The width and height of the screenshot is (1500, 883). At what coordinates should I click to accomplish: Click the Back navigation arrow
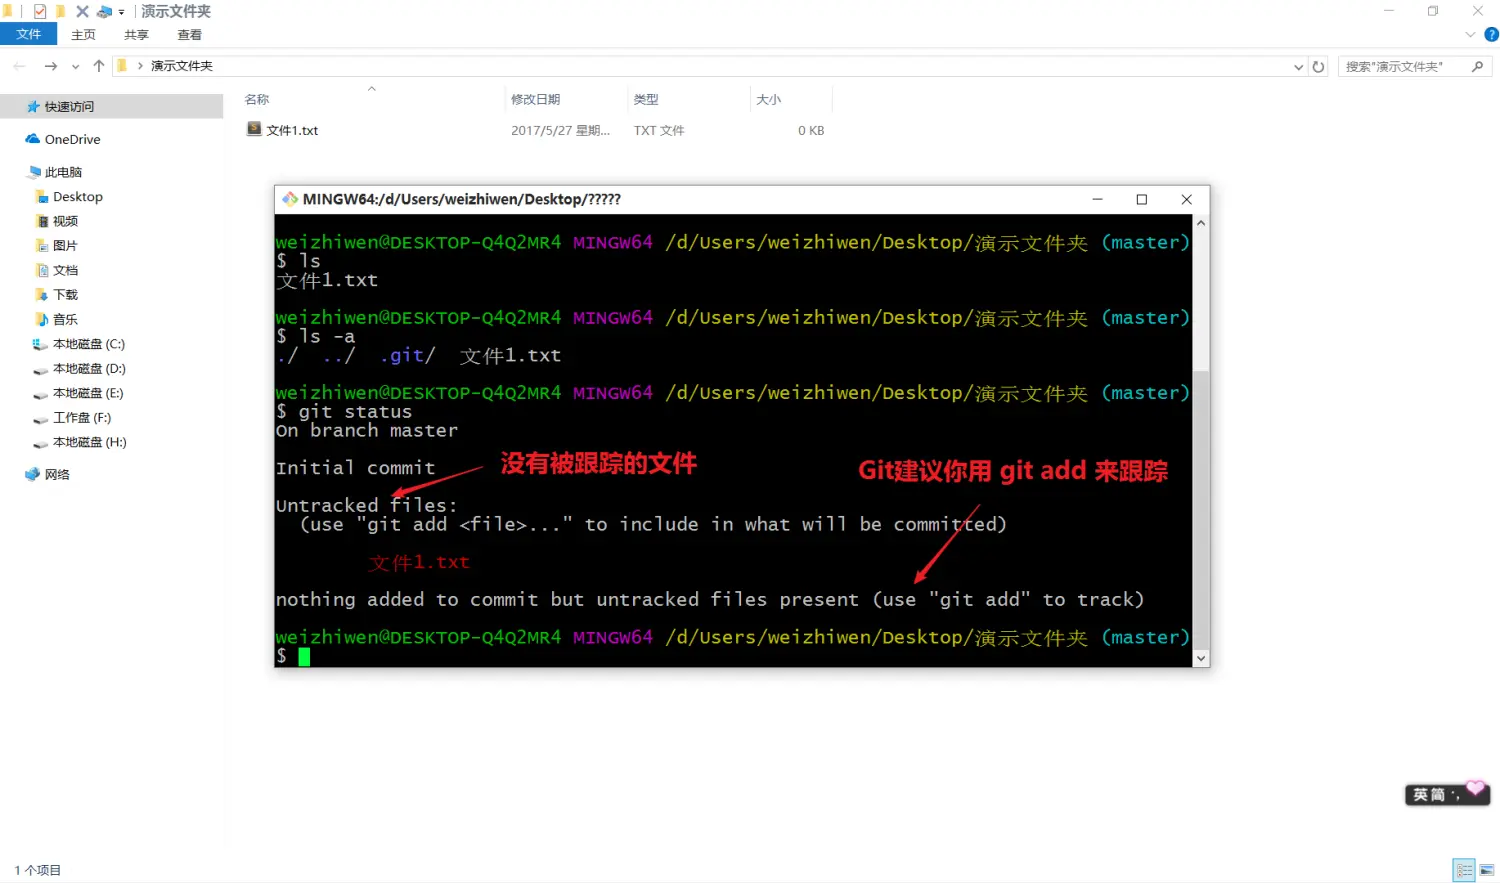pyautogui.click(x=19, y=66)
